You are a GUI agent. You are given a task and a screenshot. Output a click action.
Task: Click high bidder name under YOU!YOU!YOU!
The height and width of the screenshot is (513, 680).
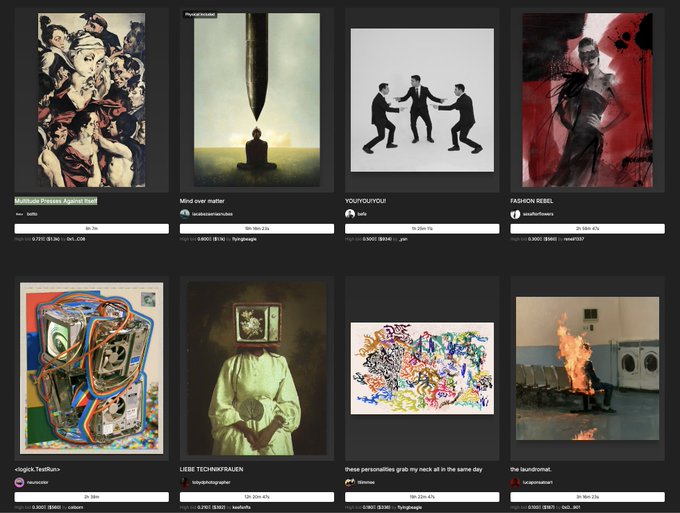pos(403,239)
